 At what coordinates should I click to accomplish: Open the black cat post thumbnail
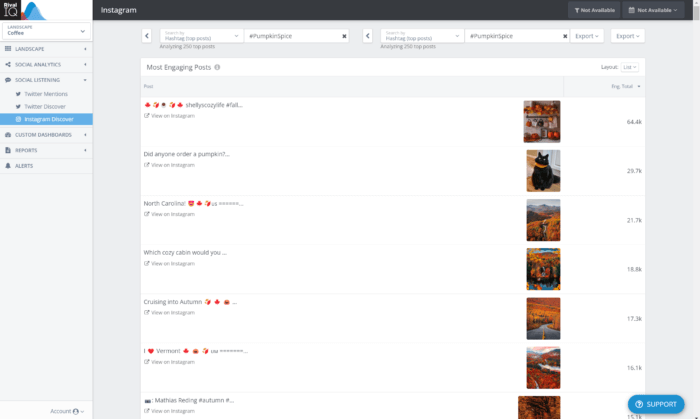[x=543, y=171]
